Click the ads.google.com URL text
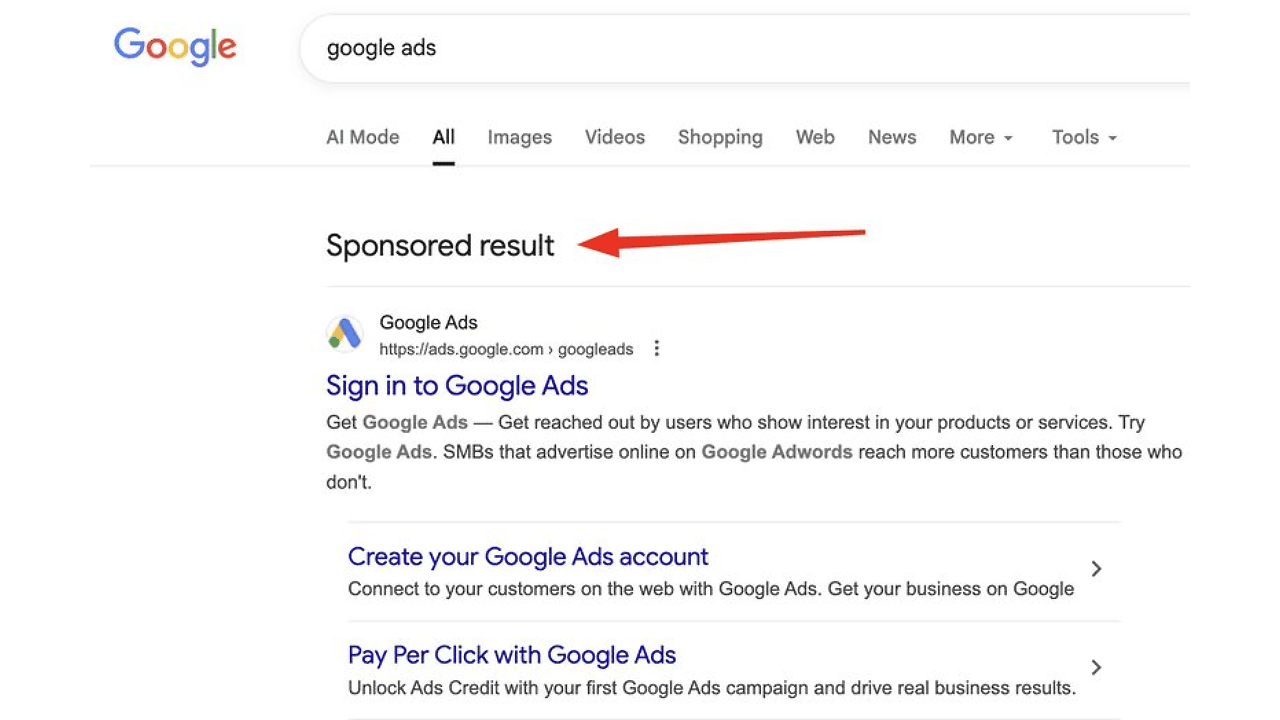This screenshot has height=720, width=1280. click(506, 349)
